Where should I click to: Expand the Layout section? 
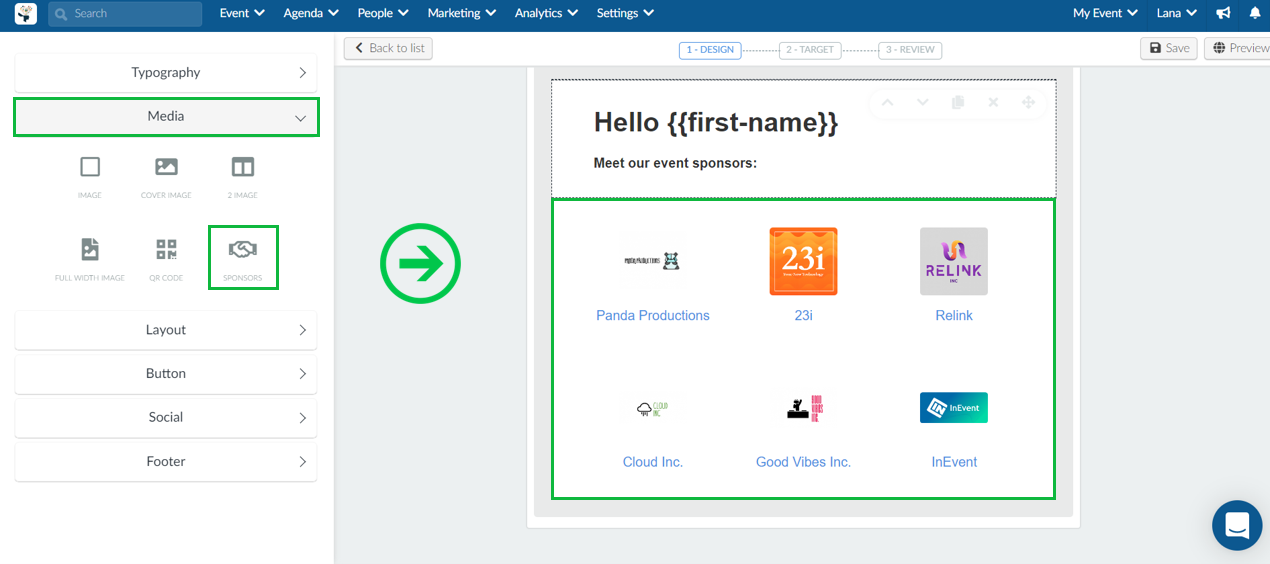[166, 330]
